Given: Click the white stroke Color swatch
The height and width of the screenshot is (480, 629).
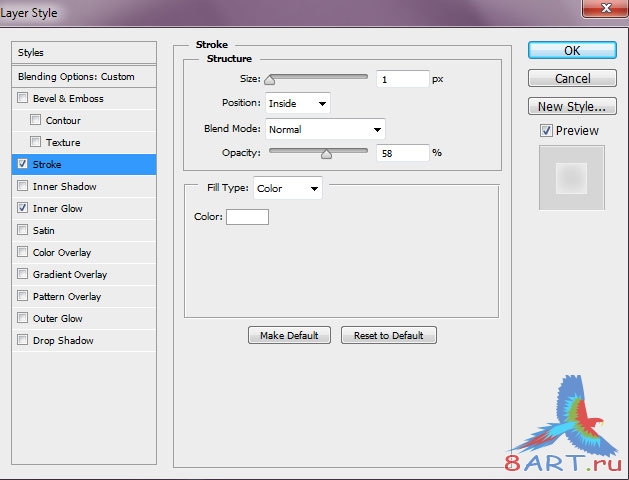Looking at the screenshot, I should pos(247,217).
